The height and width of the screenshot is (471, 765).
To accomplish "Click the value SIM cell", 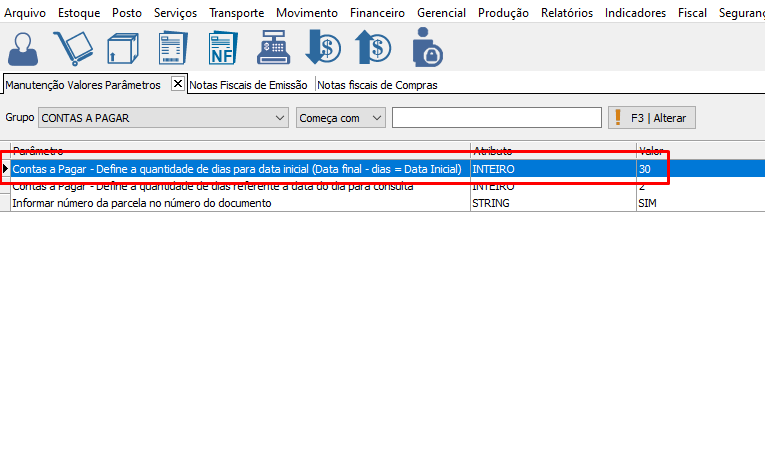I will point(701,203).
